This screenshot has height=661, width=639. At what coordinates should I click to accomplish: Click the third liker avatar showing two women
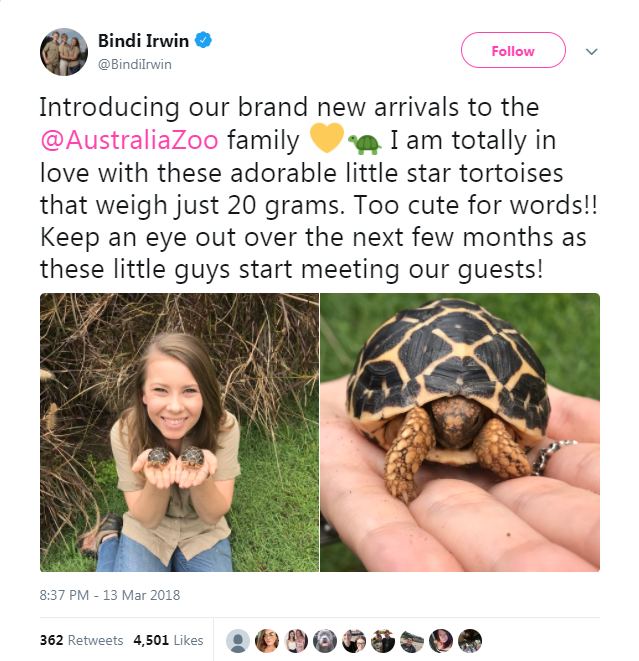296,640
